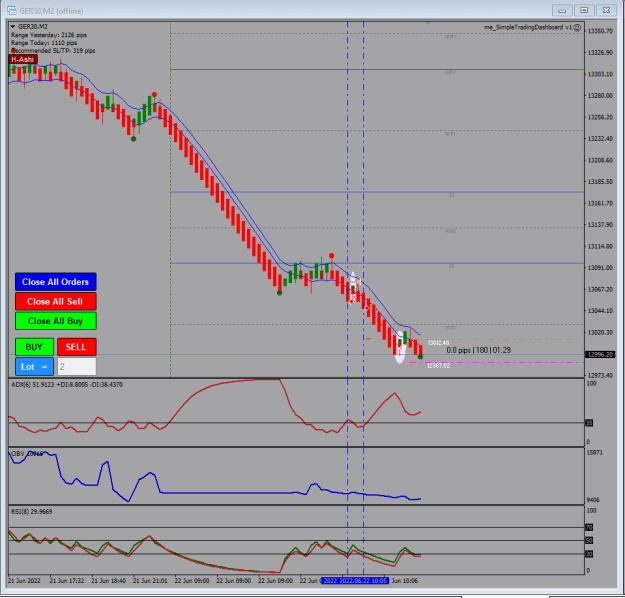Click the Range Yesterday: 2126 pips text
Viewport: 625px width, 598px height.
pos(49,35)
